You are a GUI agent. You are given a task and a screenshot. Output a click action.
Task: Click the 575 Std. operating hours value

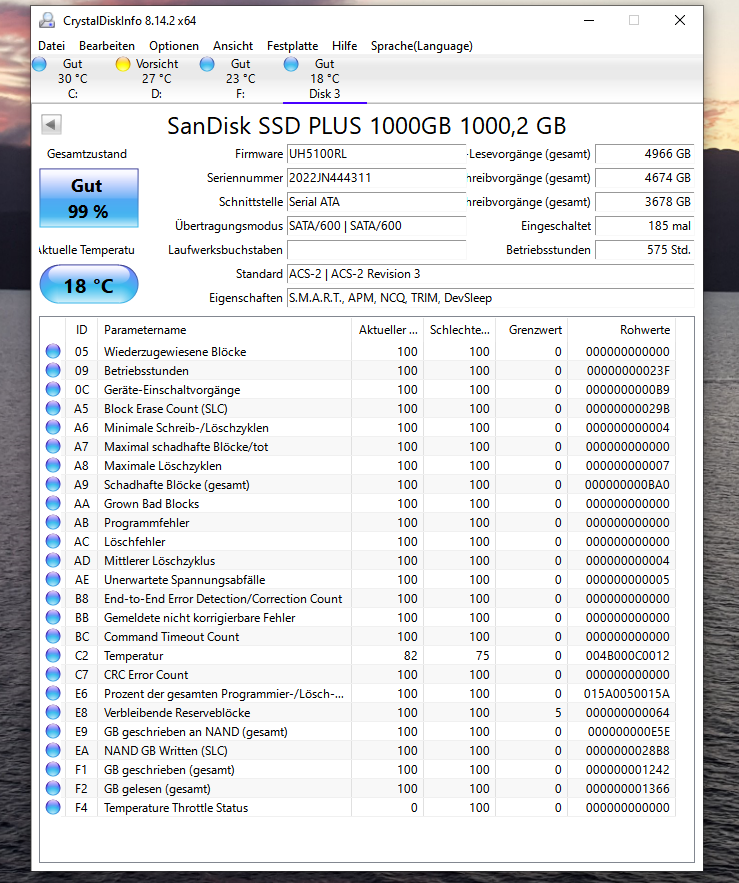click(644, 249)
